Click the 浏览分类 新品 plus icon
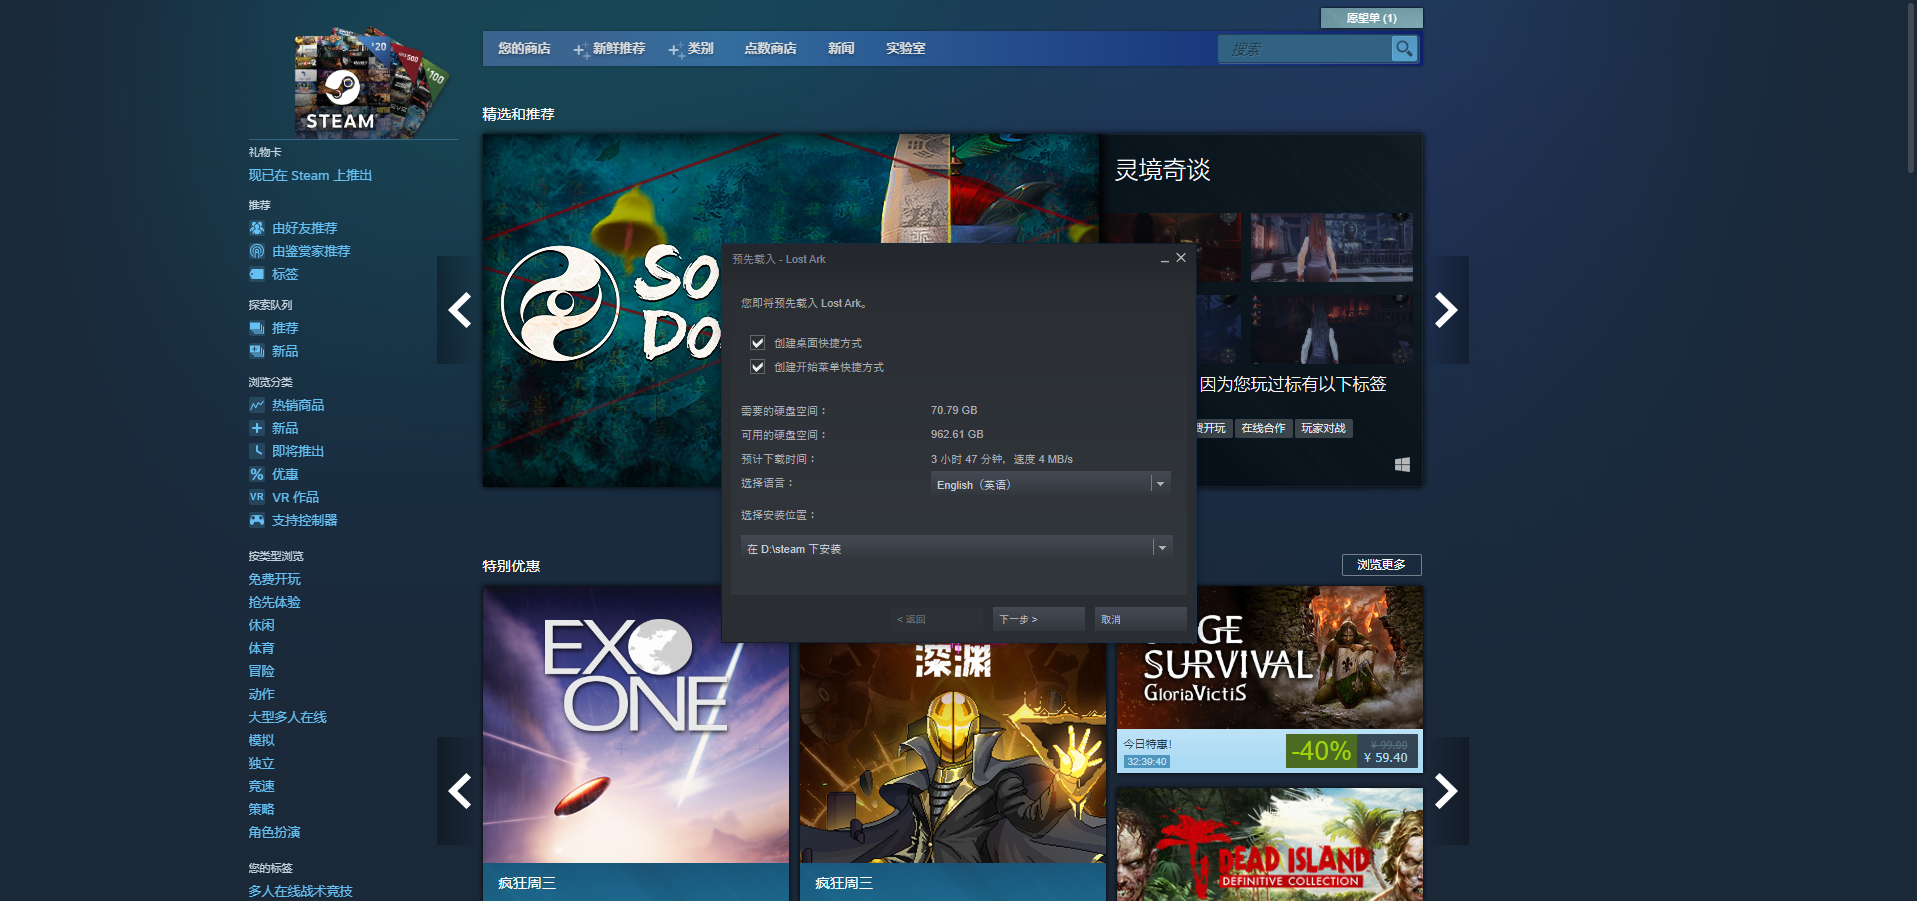The width and height of the screenshot is (1917, 901). click(x=257, y=428)
